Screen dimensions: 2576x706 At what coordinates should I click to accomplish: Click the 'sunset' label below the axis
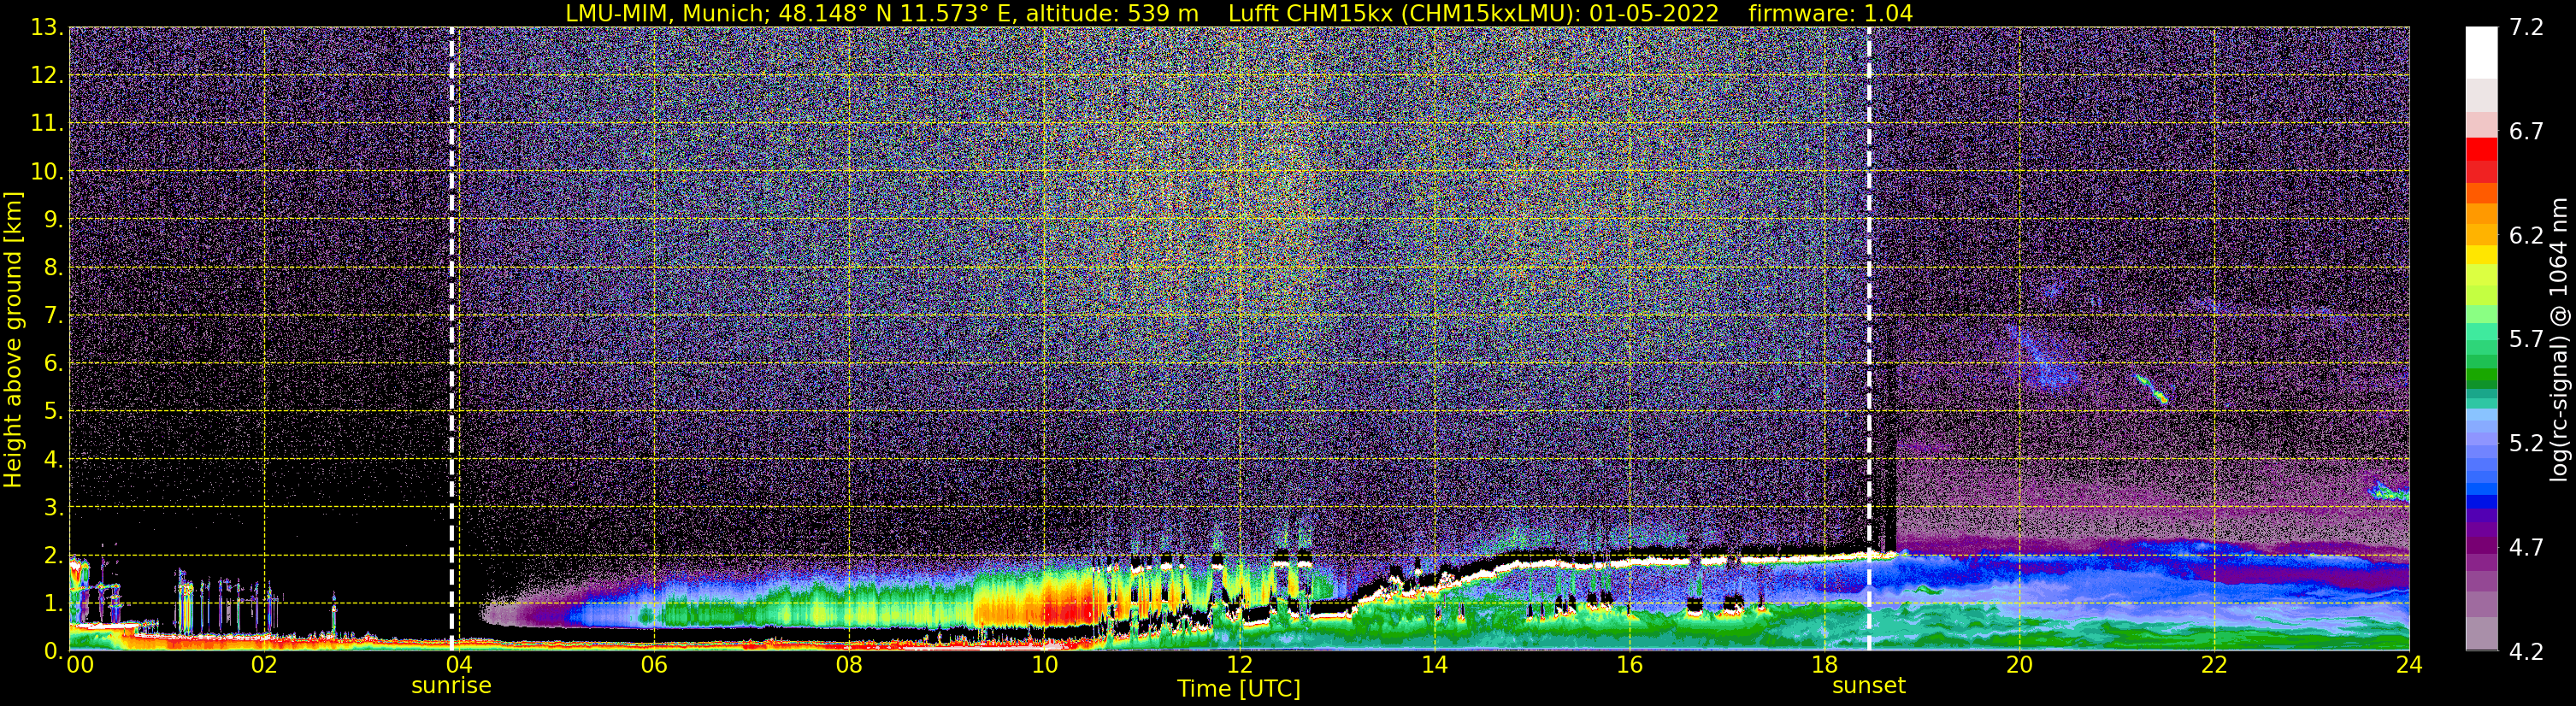1869,686
